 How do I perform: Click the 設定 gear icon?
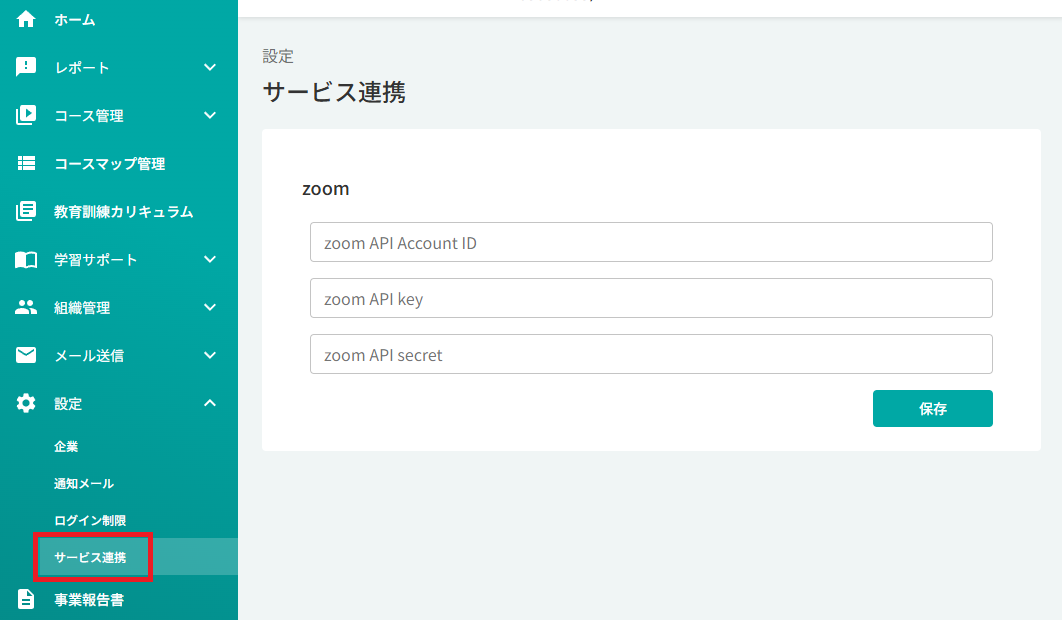26,403
